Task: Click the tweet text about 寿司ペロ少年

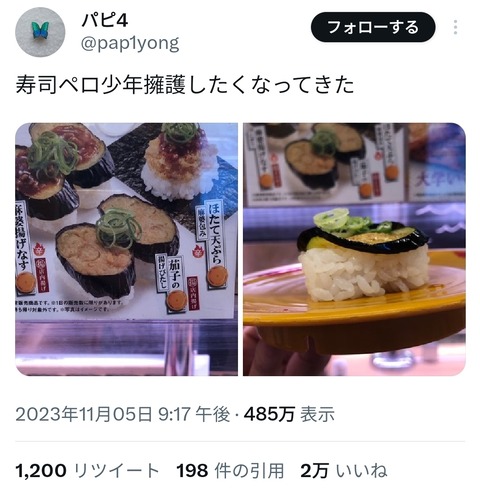Action: pos(185,85)
